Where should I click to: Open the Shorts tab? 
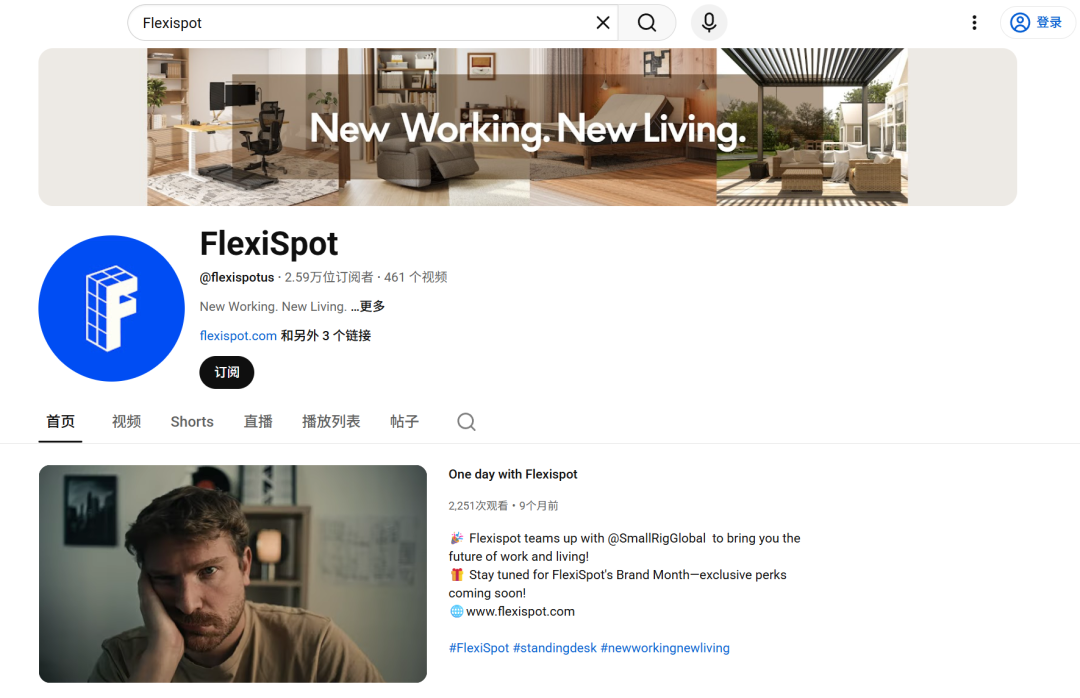coord(192,422)
